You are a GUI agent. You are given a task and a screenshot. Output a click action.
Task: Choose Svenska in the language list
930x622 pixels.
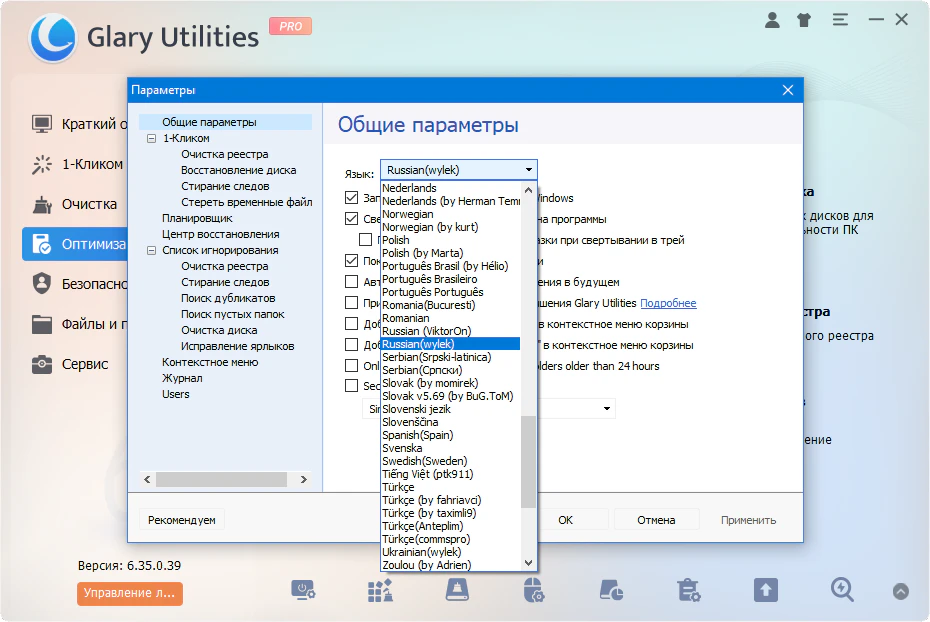coord(402,448)
